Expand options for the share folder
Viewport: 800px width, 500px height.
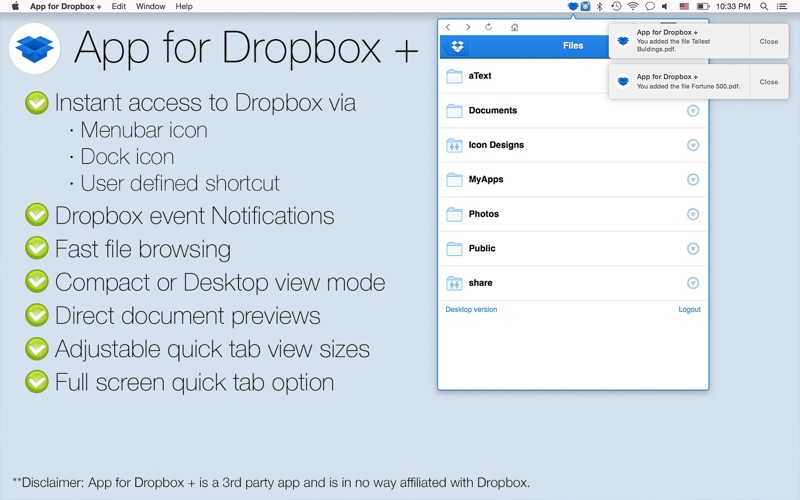pyautogui.click(x=693, y=283)
